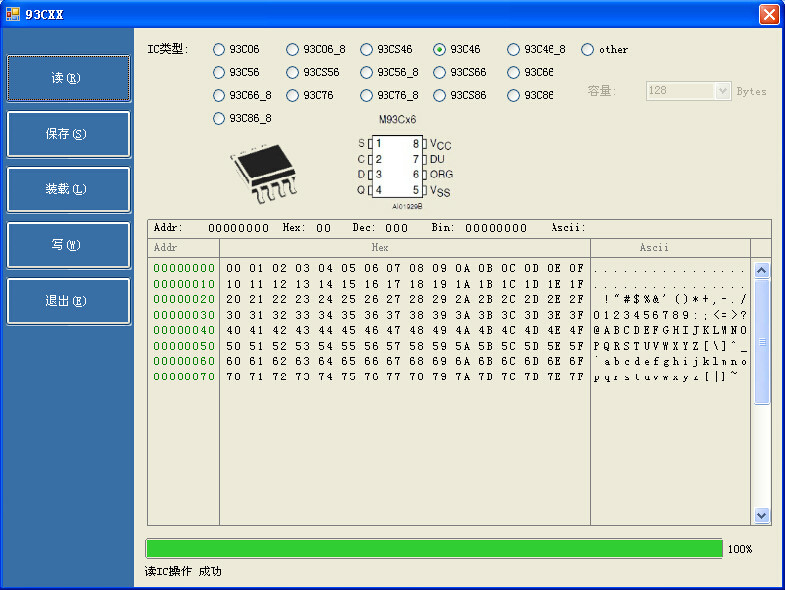785x590 pixels.
Task: Select address row 00000050
Action: pos(184,346)
